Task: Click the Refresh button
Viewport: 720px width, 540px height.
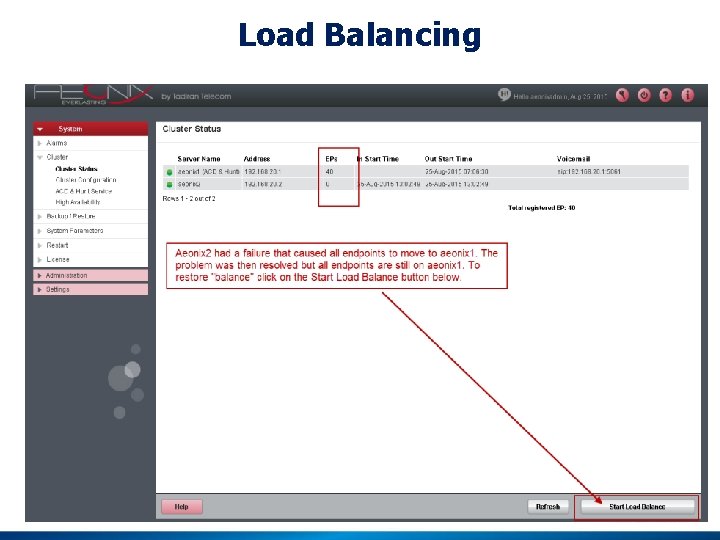Action: click(x=548, y=506)
